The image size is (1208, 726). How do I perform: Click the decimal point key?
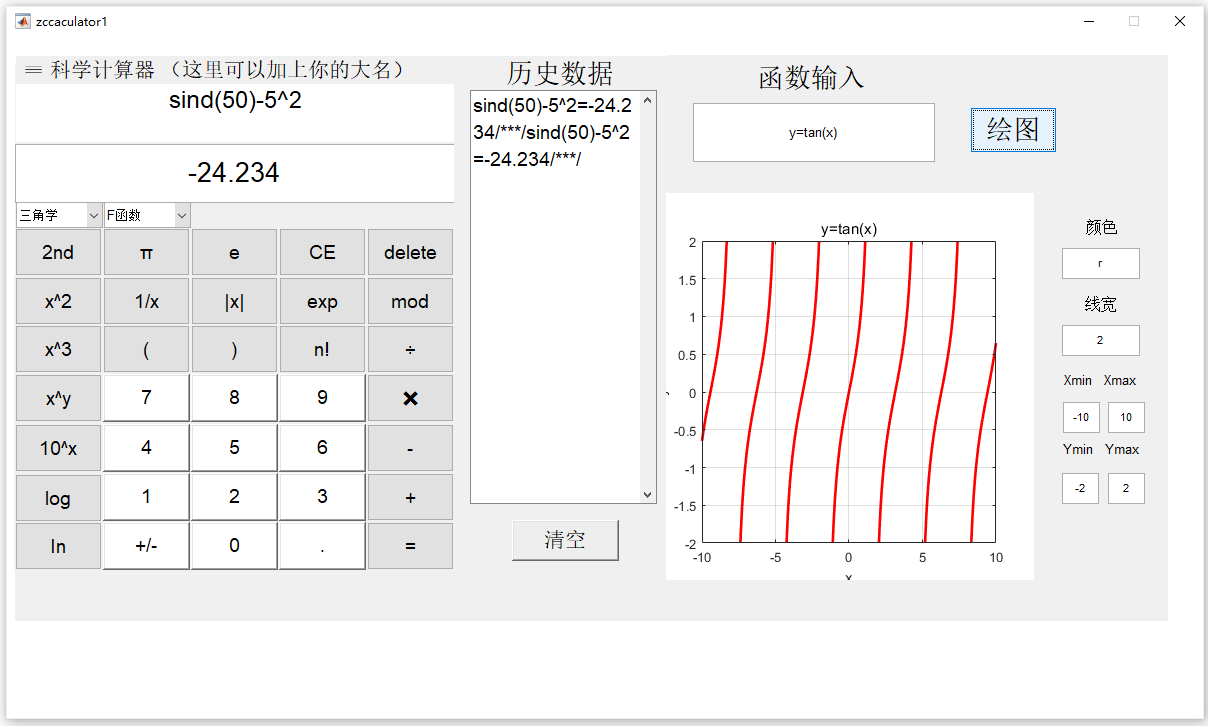(x=322, y=546)
